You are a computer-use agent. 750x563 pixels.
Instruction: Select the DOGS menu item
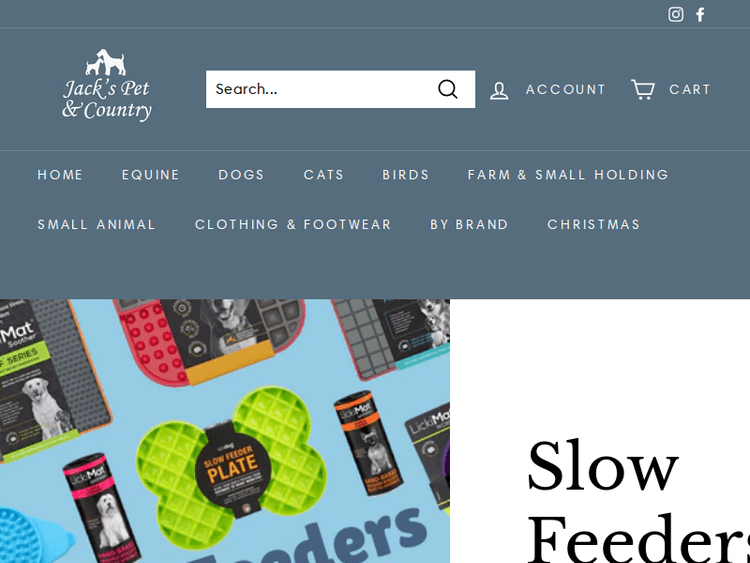[x=241, y=175]
